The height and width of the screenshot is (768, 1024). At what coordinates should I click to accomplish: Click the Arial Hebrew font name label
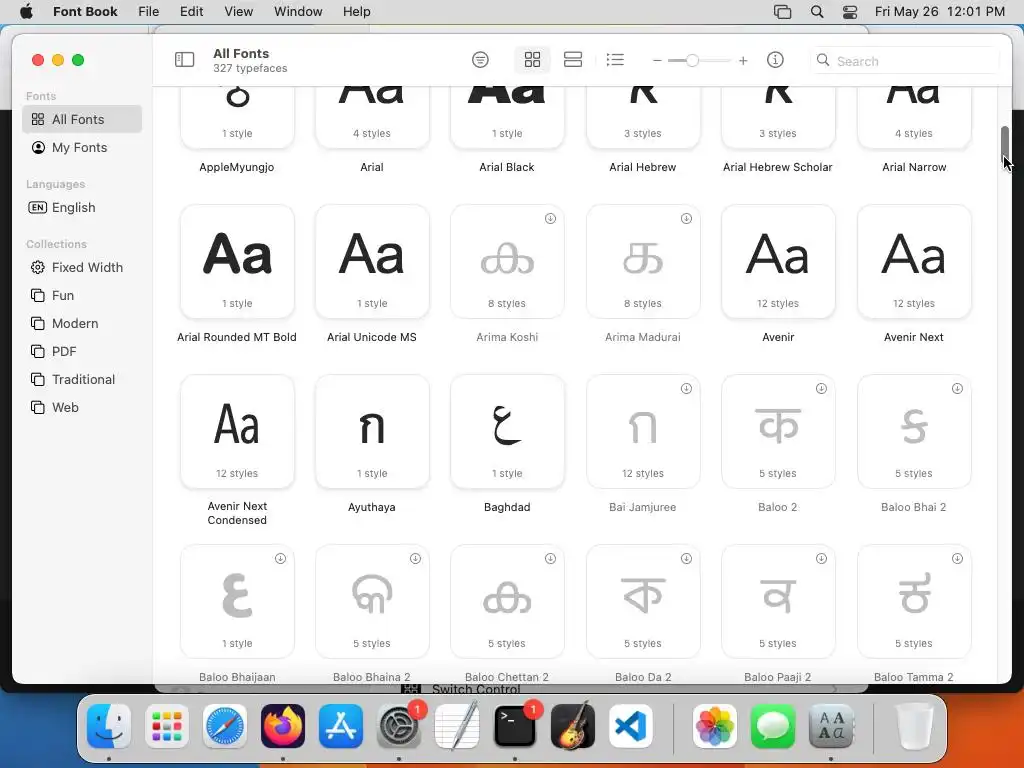(x=643, y=167)
